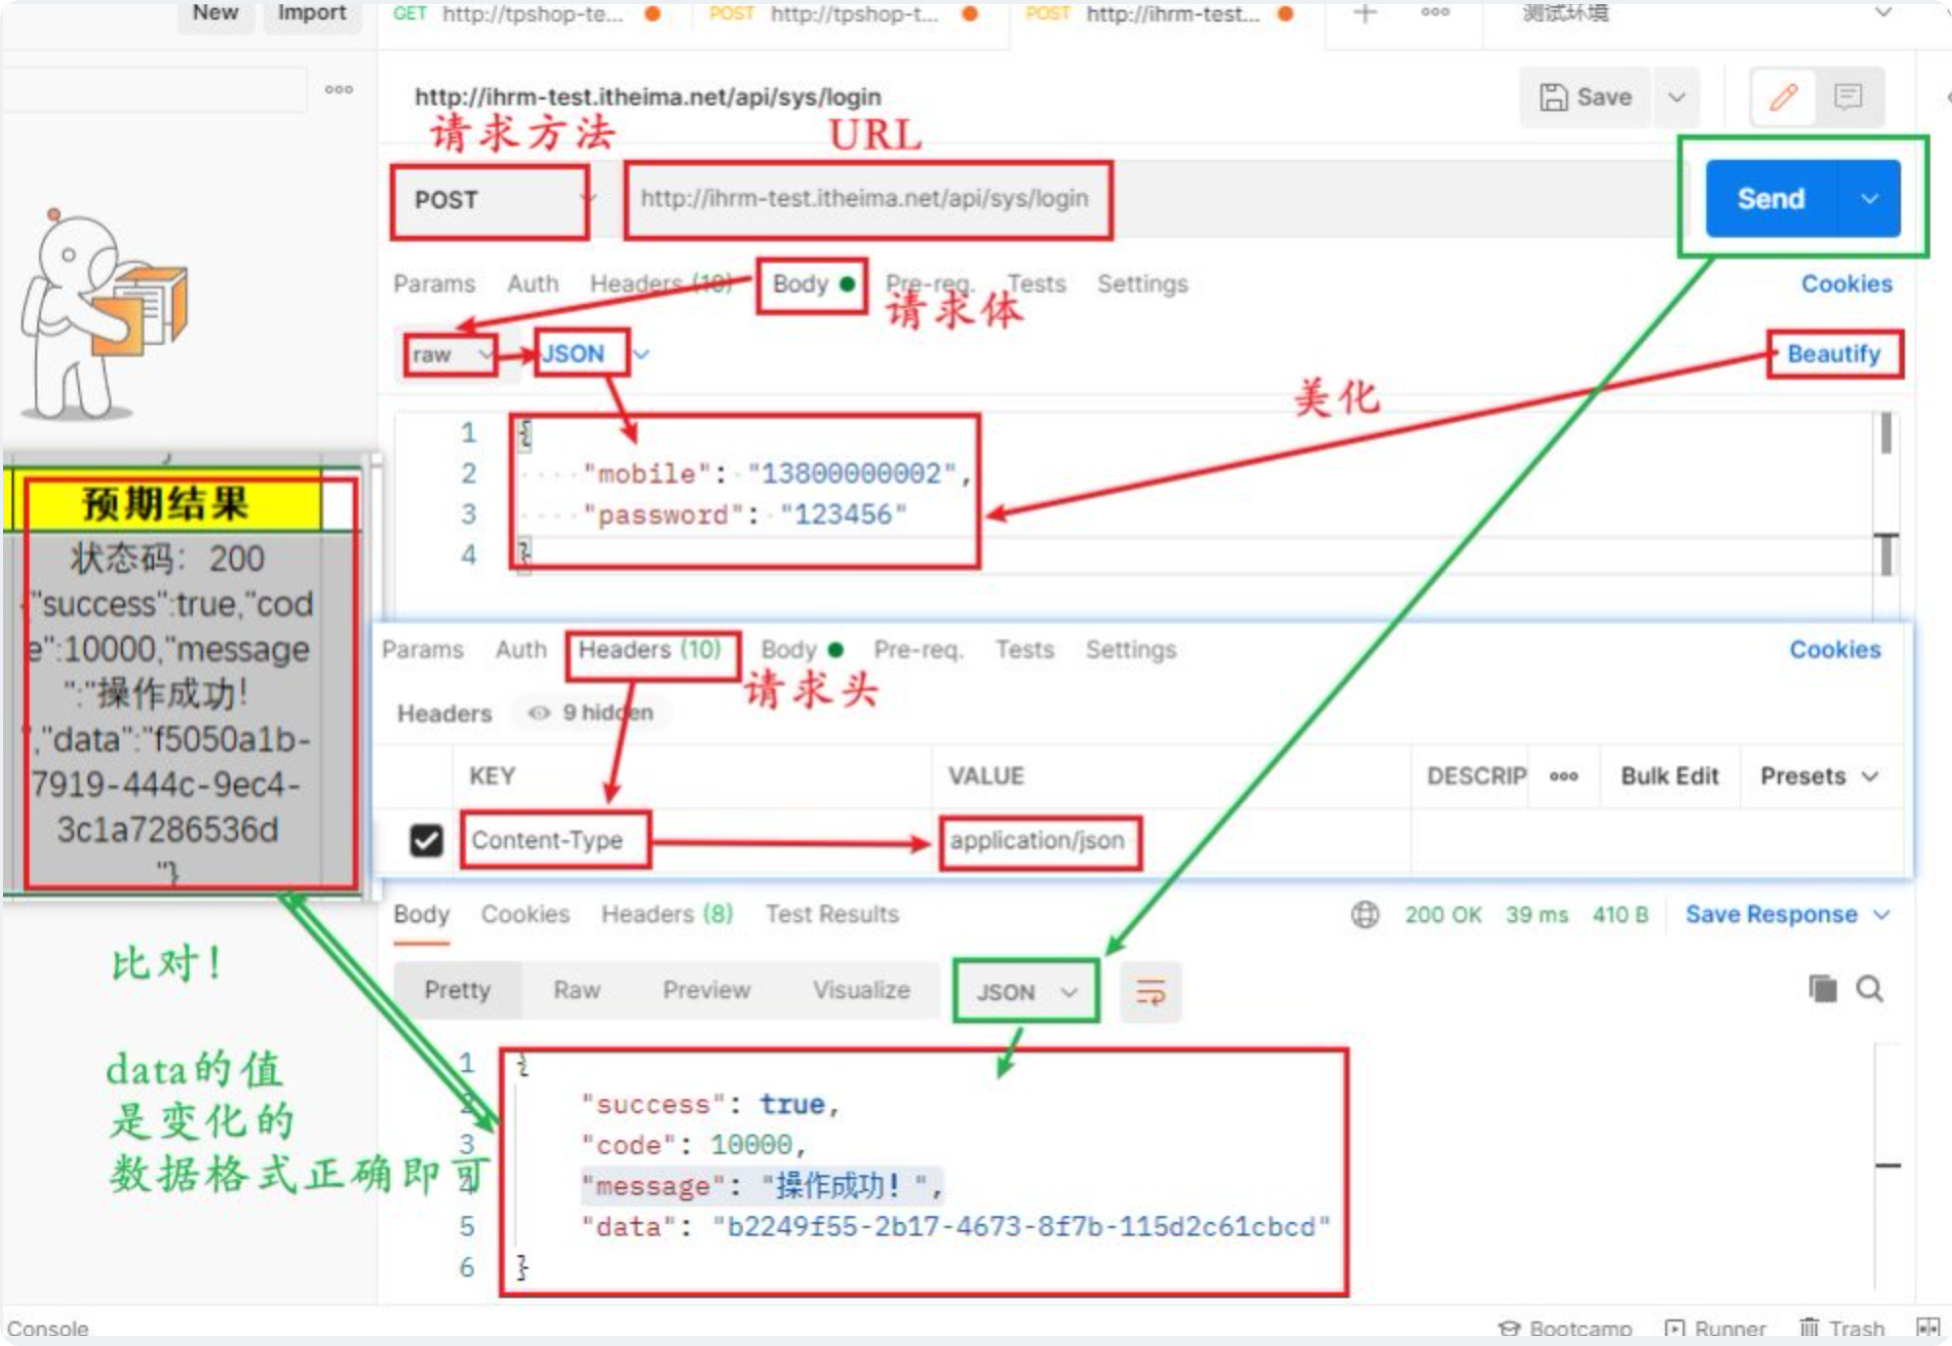Click the request URL input field
The height and width of the screenshot is (1346, 1952).
865,199
